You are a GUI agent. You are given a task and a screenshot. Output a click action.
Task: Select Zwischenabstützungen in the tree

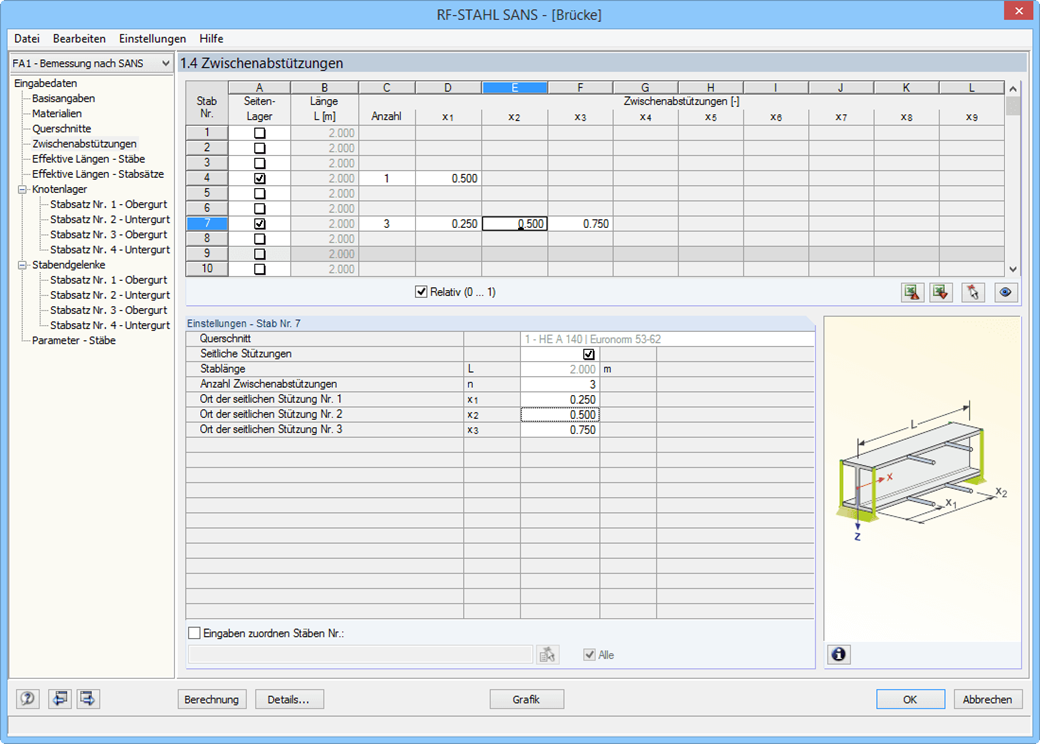coord(84,144)
